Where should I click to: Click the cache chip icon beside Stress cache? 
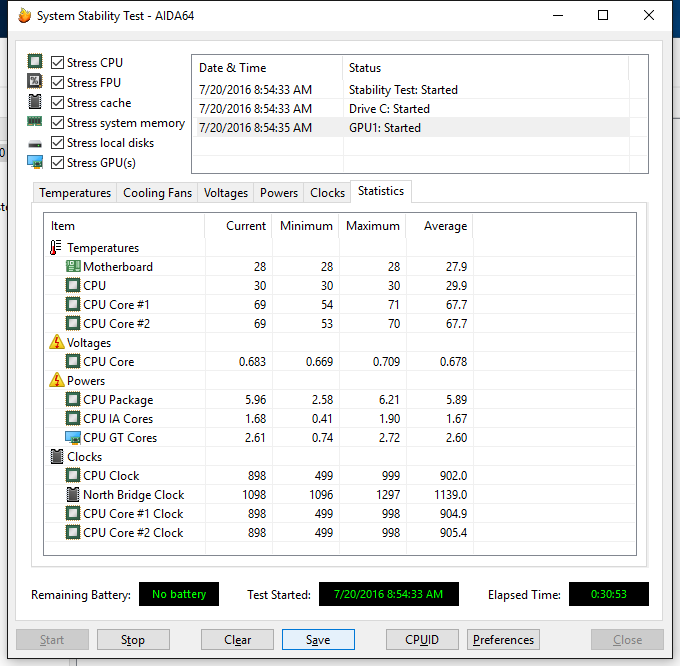point(35,101)
